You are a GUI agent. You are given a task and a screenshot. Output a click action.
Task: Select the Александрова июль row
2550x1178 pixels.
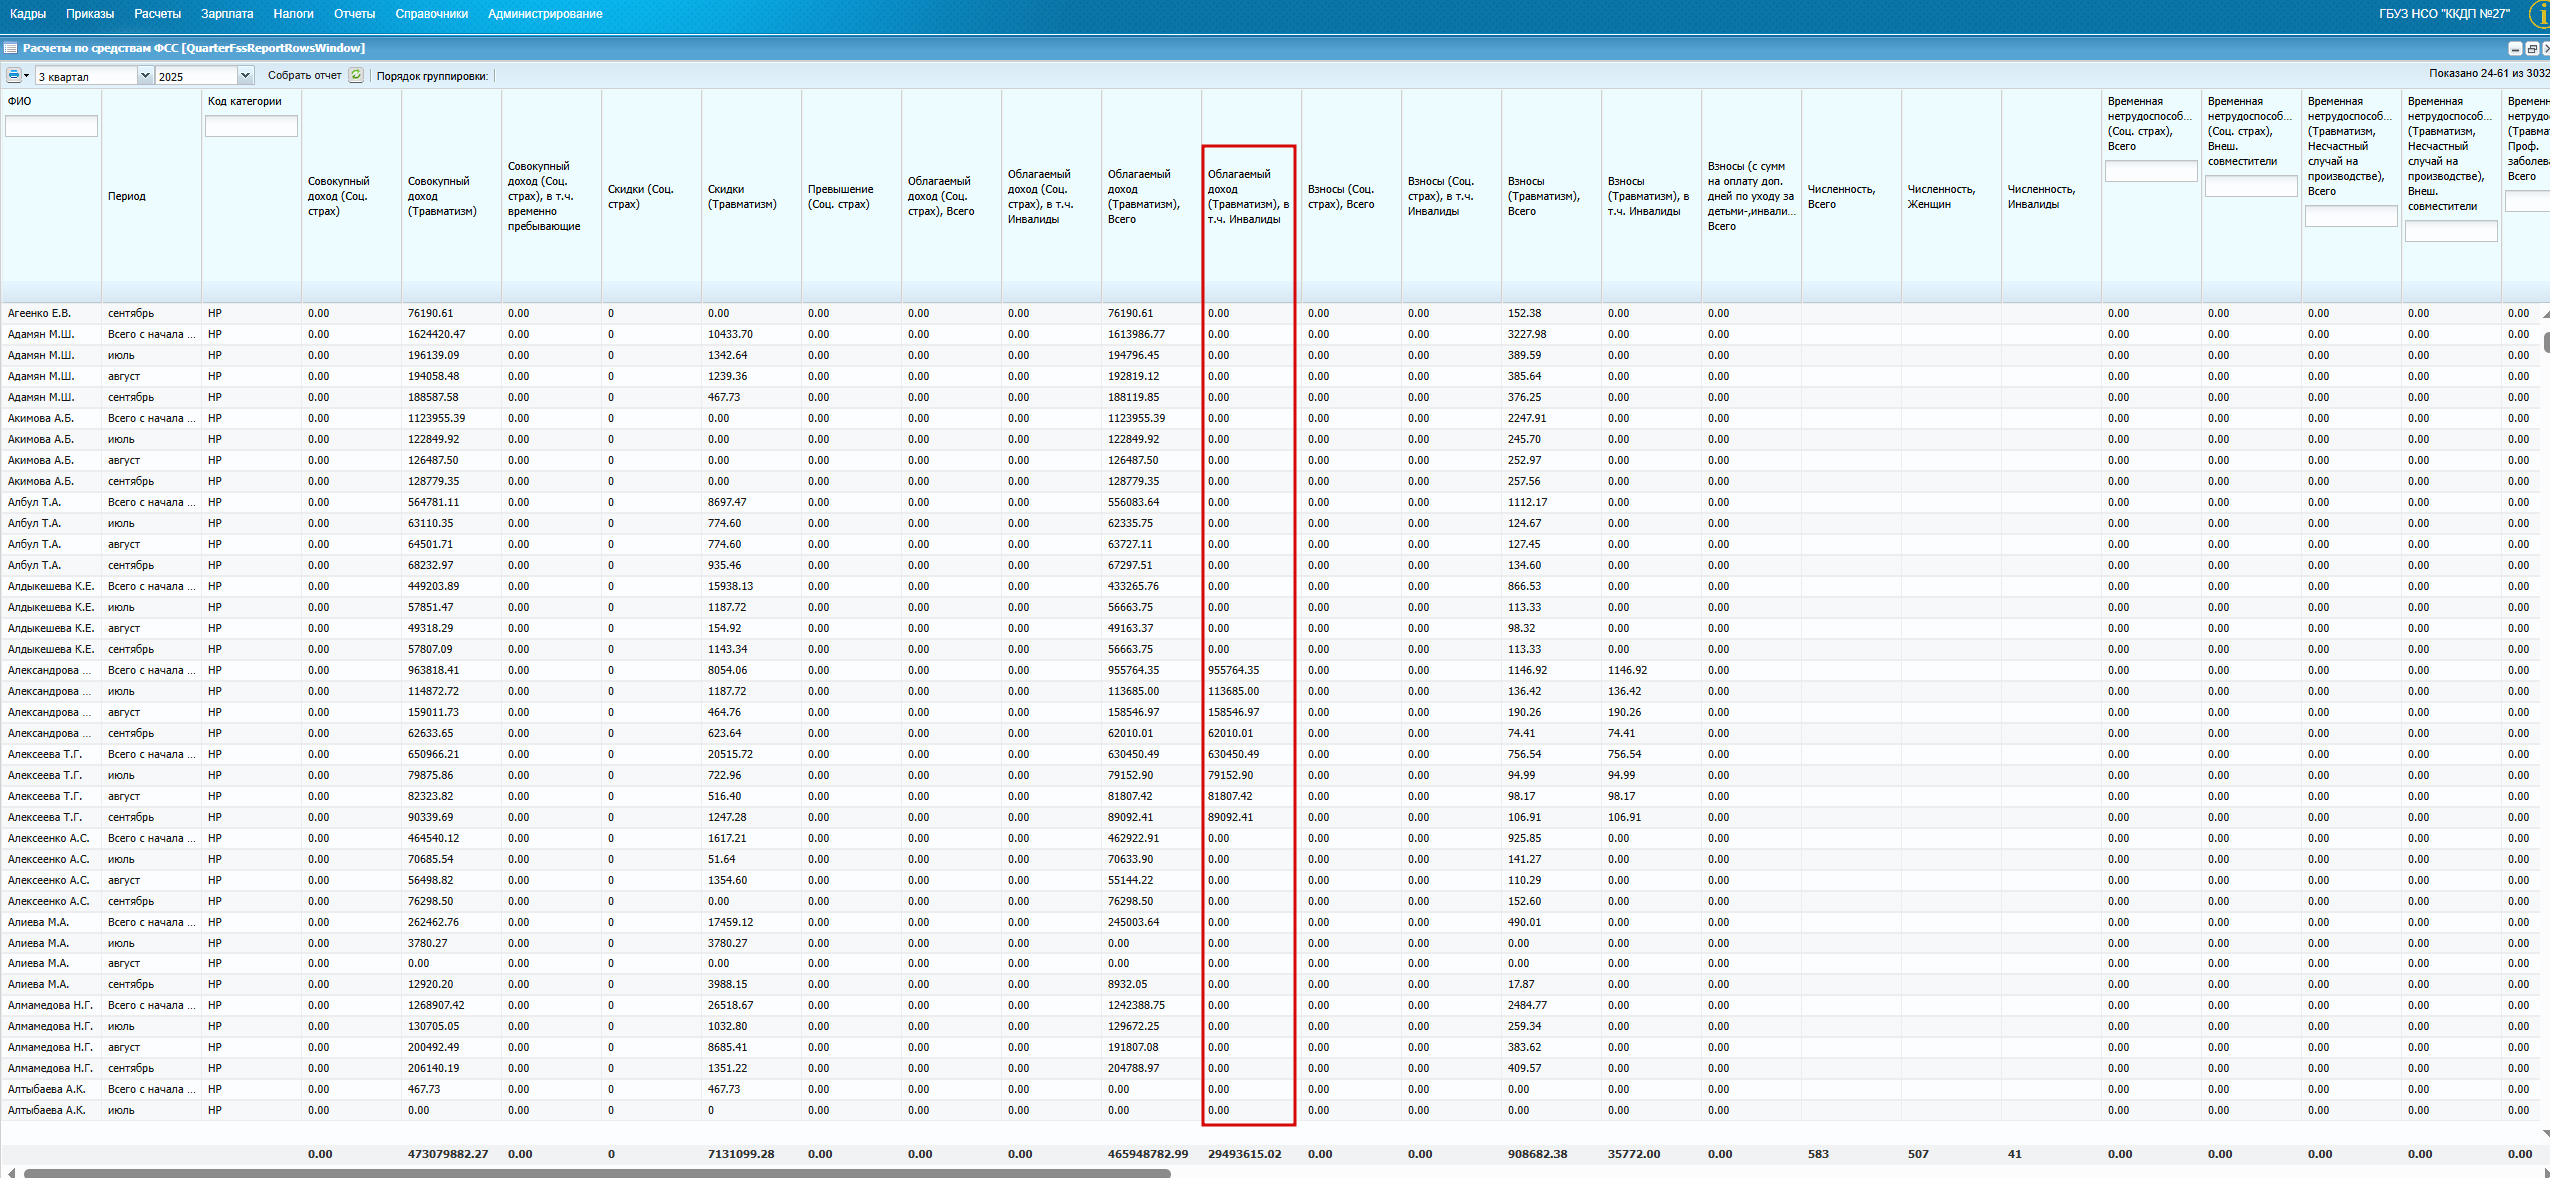point(120,691)
